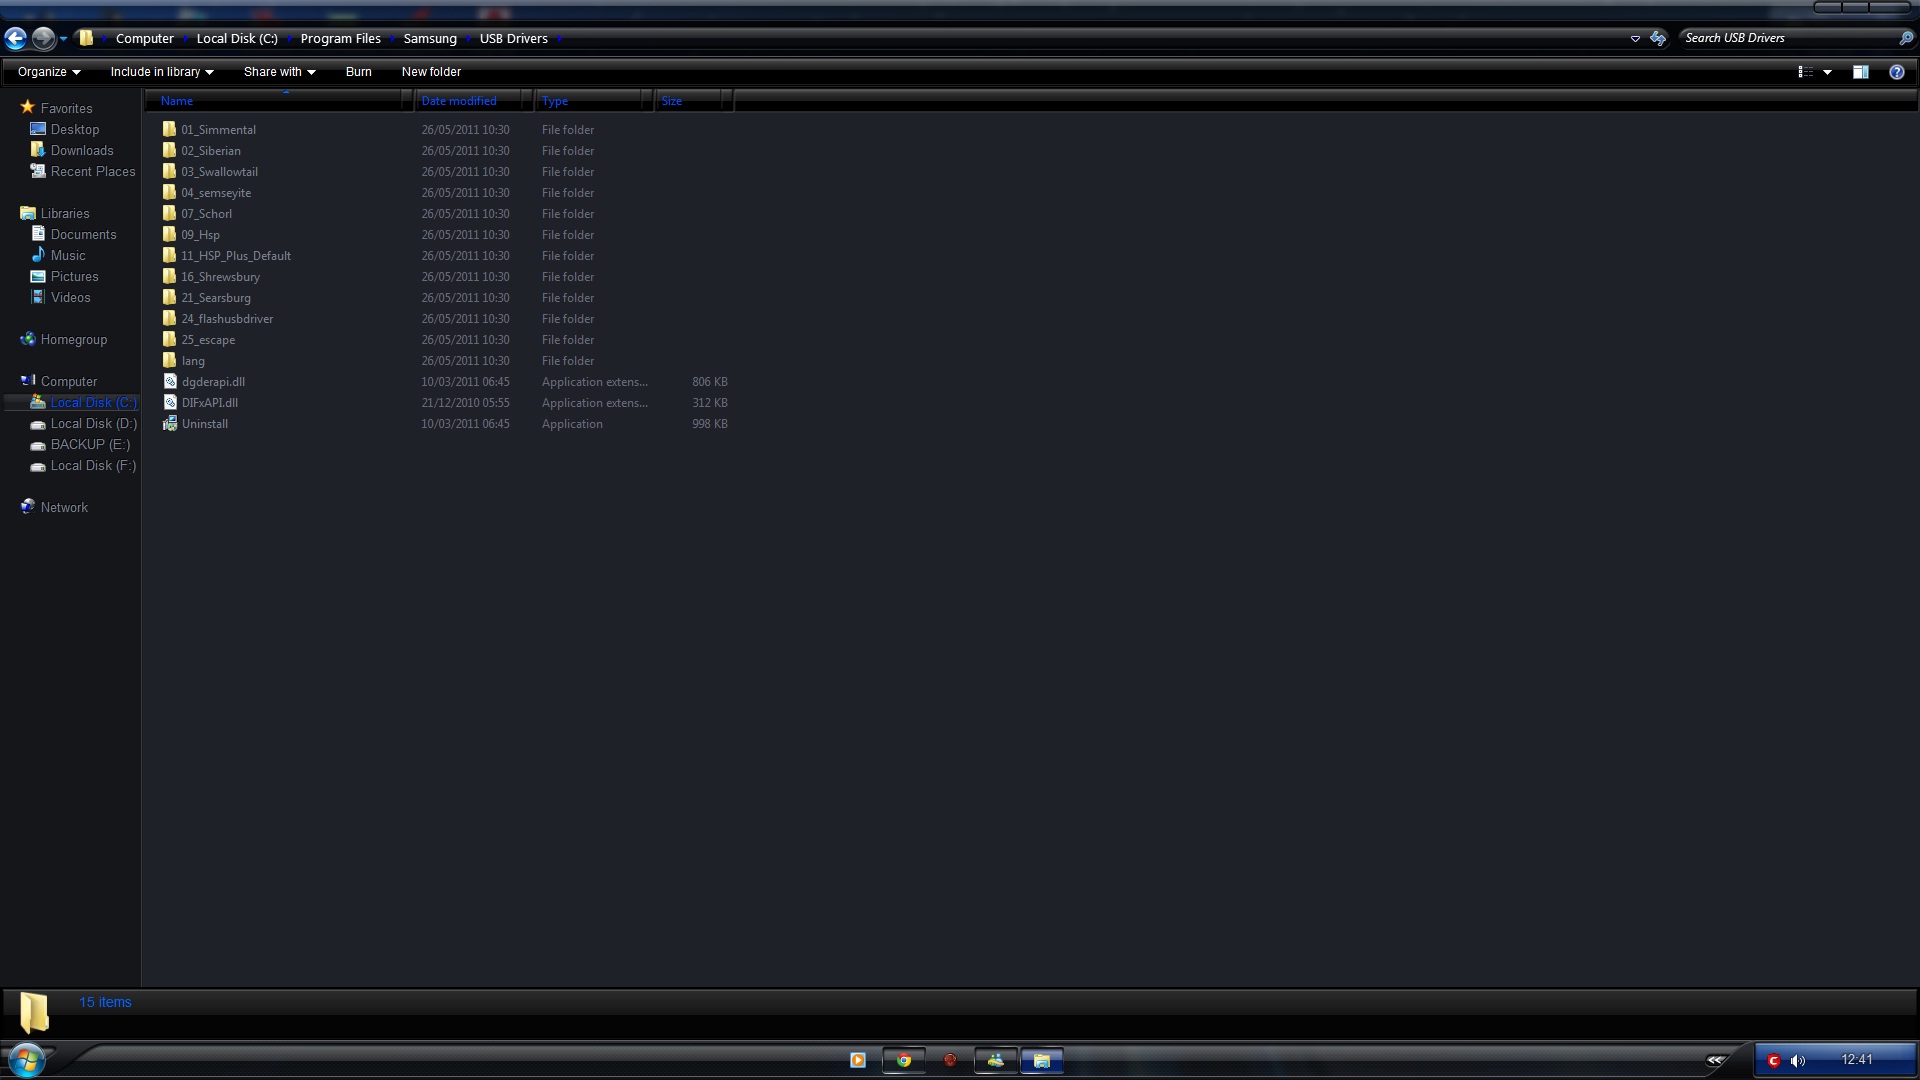Click the Back navigation arrow
The image size is (1920, 1080).
[15, 38]
